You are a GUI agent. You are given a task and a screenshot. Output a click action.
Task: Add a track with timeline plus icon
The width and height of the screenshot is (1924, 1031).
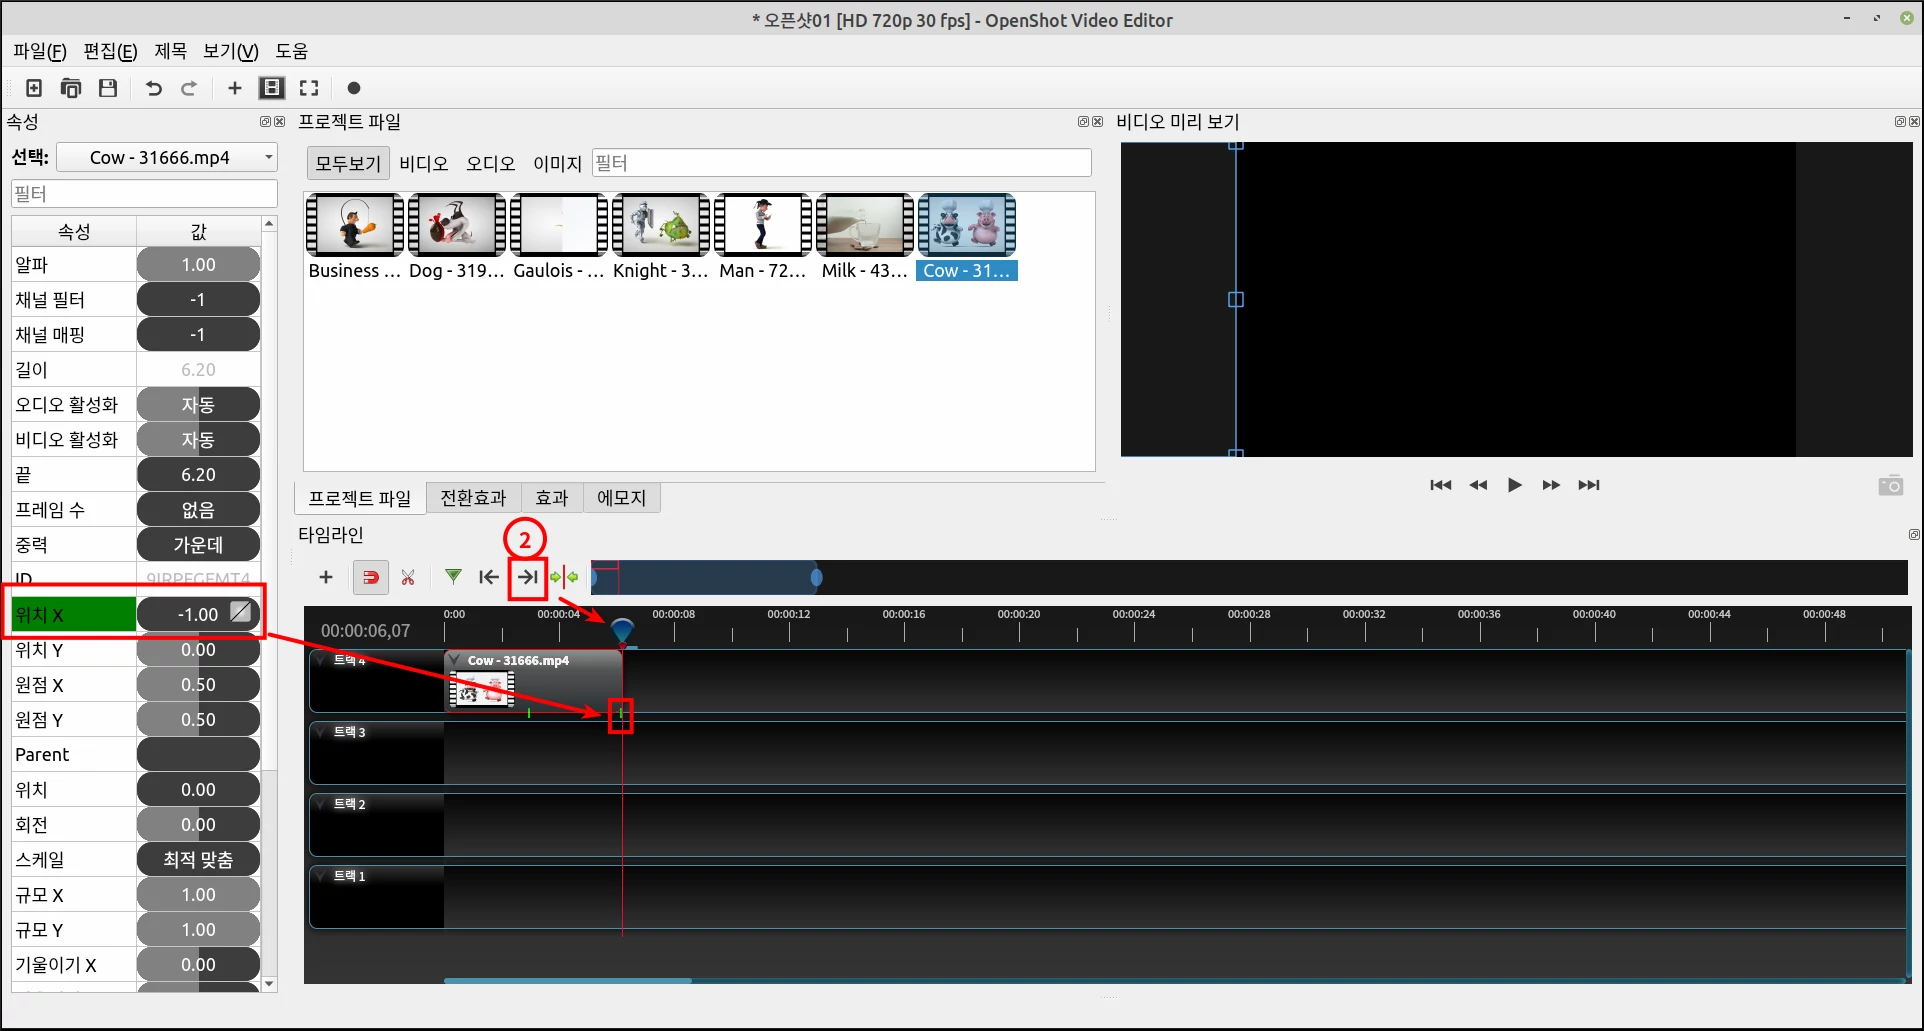[326, 577]
